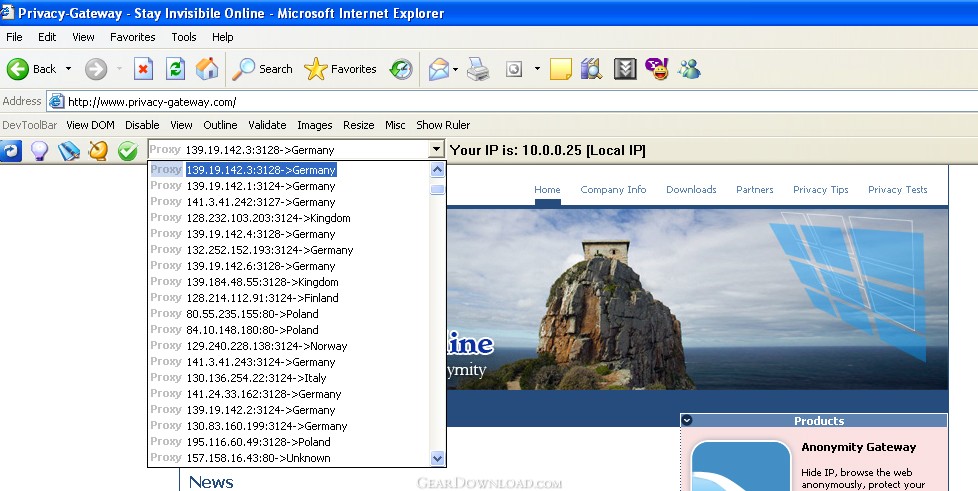The image size is (978, 491).
Task: Select proxy 139.19.142.1:3124 Germany
Action: click(x=289, y=186)
